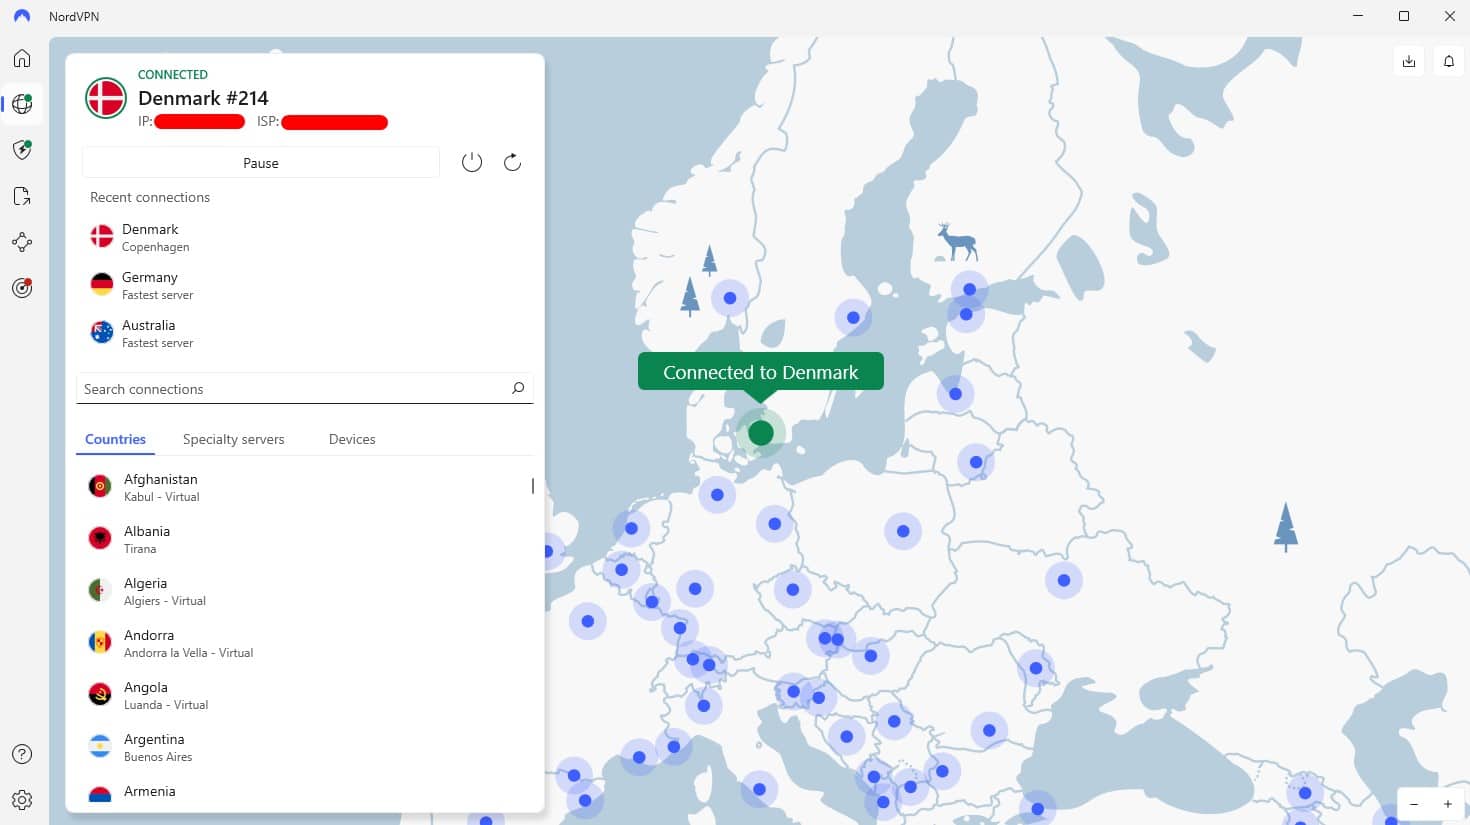
Task: Open the VPN globe sidebar icon
Action: pos(22,104)
